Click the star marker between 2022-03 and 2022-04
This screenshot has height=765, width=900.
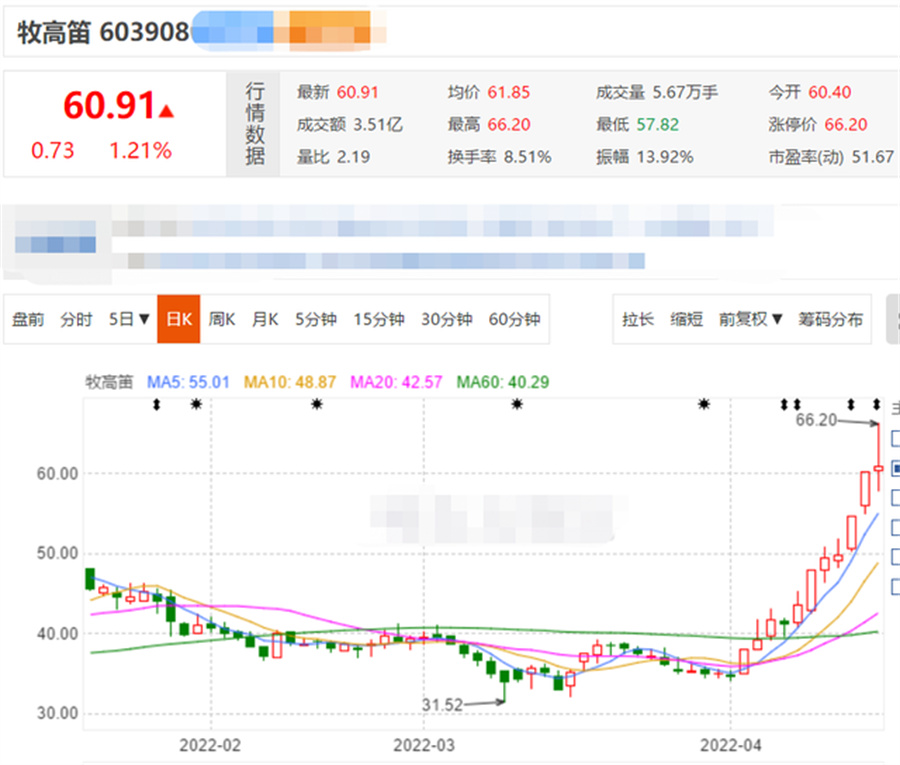[517, 404]
